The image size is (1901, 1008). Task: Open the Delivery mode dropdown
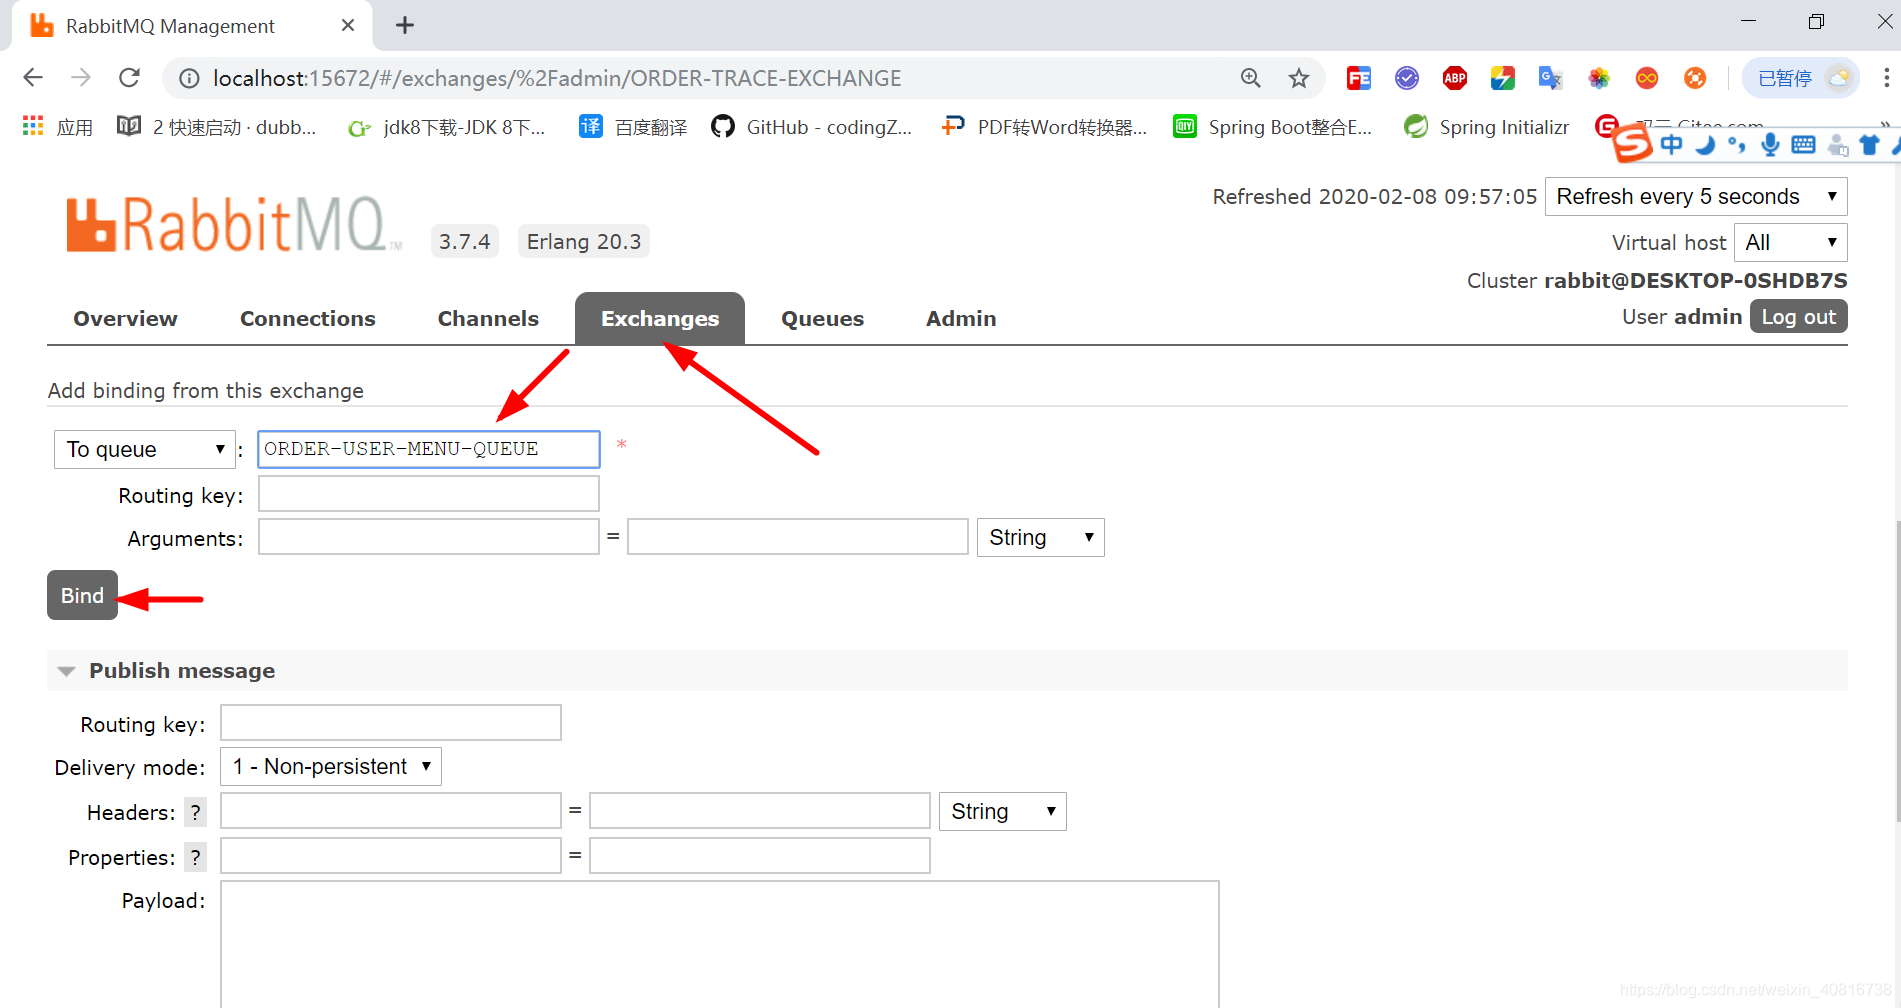click(x=331, y=767)
